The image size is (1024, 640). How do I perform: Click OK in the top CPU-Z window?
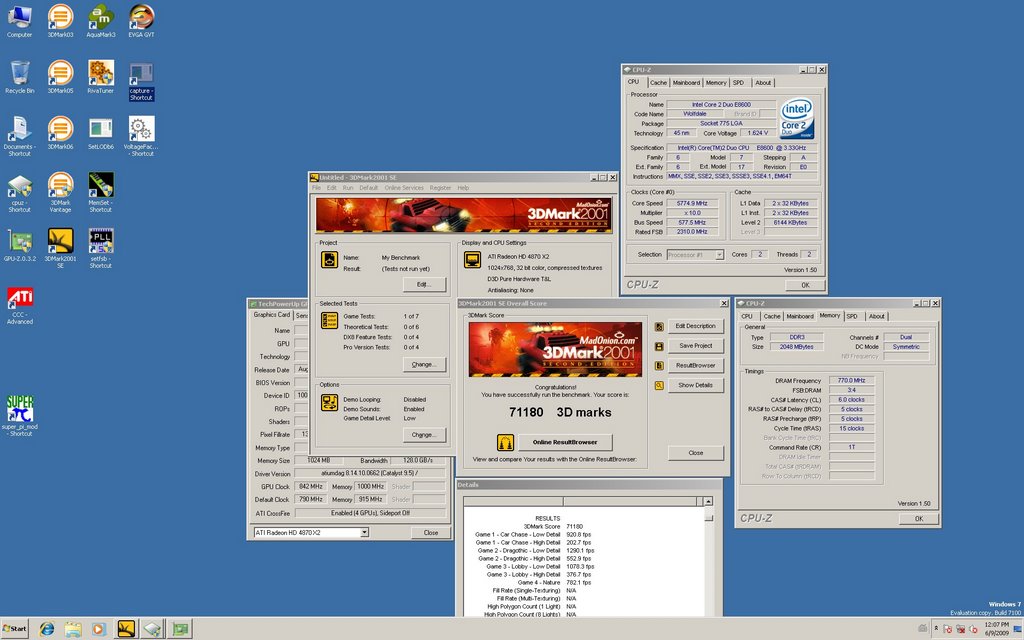(x=805, y=285)
